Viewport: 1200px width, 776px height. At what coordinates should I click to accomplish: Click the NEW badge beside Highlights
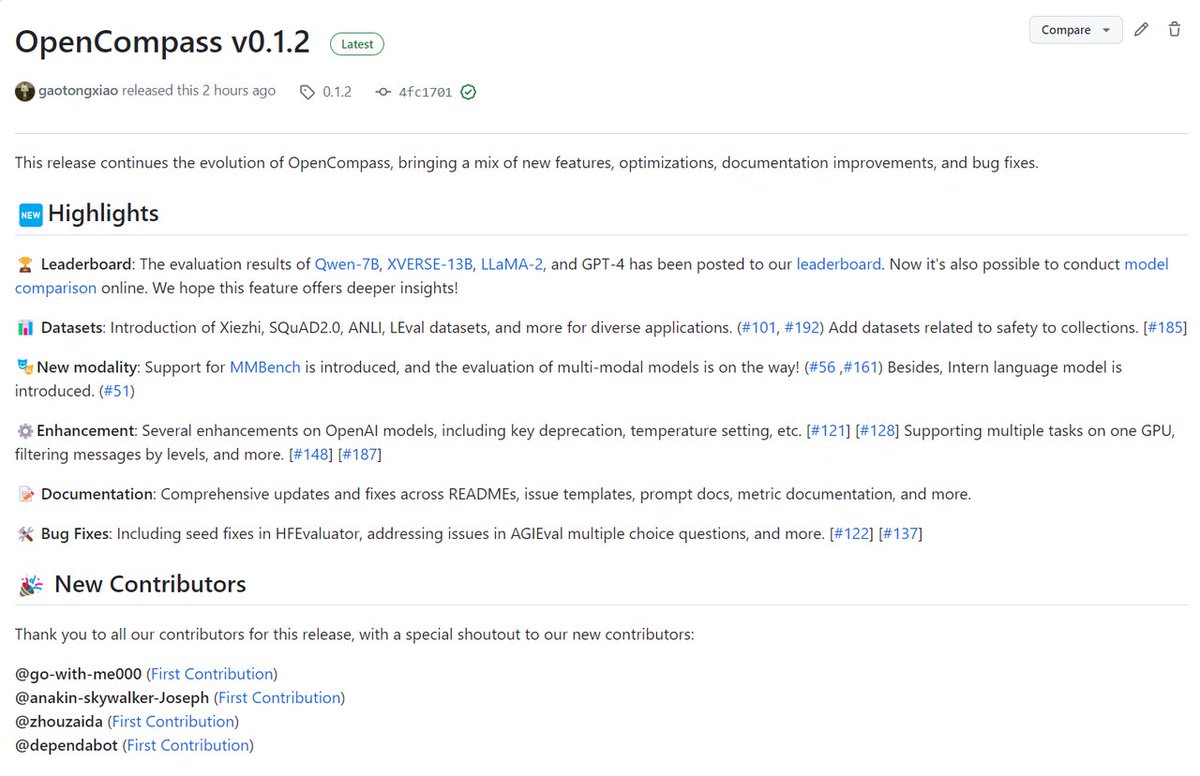30,213
